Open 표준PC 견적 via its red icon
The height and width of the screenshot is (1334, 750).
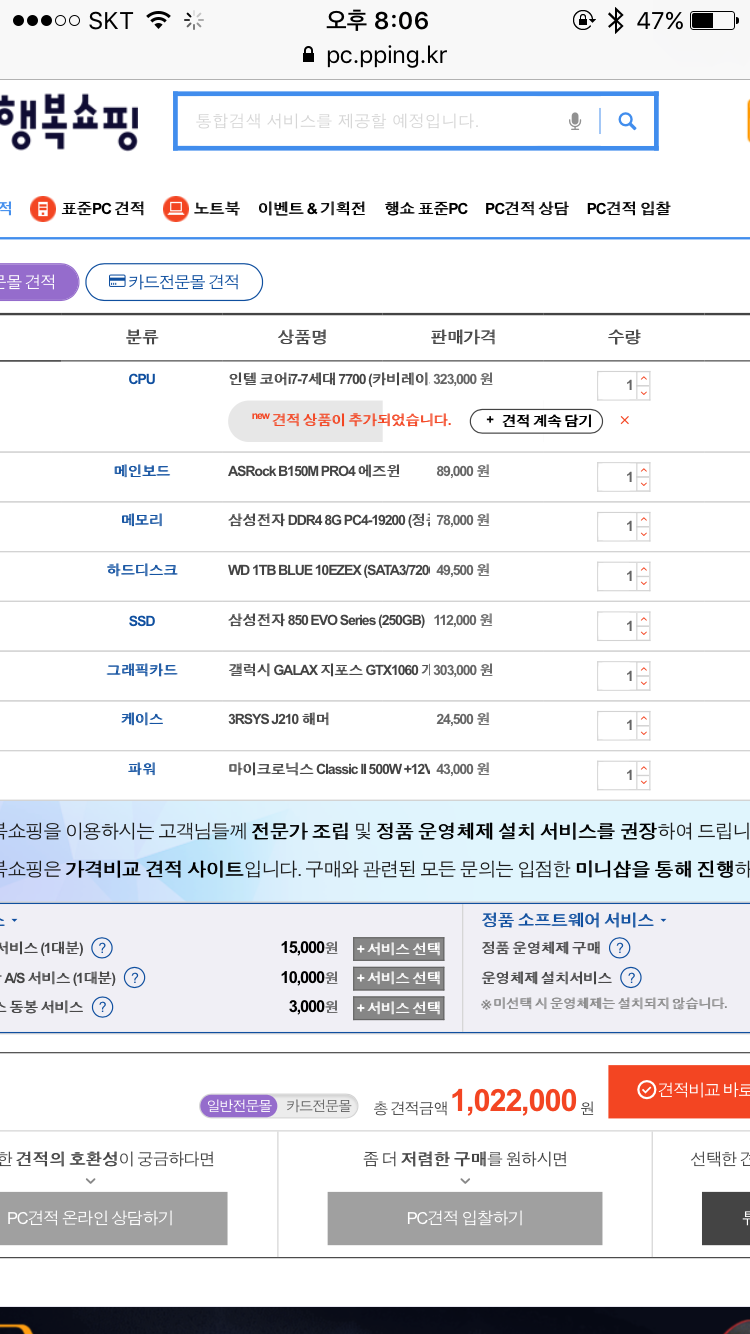pos(42,209)
